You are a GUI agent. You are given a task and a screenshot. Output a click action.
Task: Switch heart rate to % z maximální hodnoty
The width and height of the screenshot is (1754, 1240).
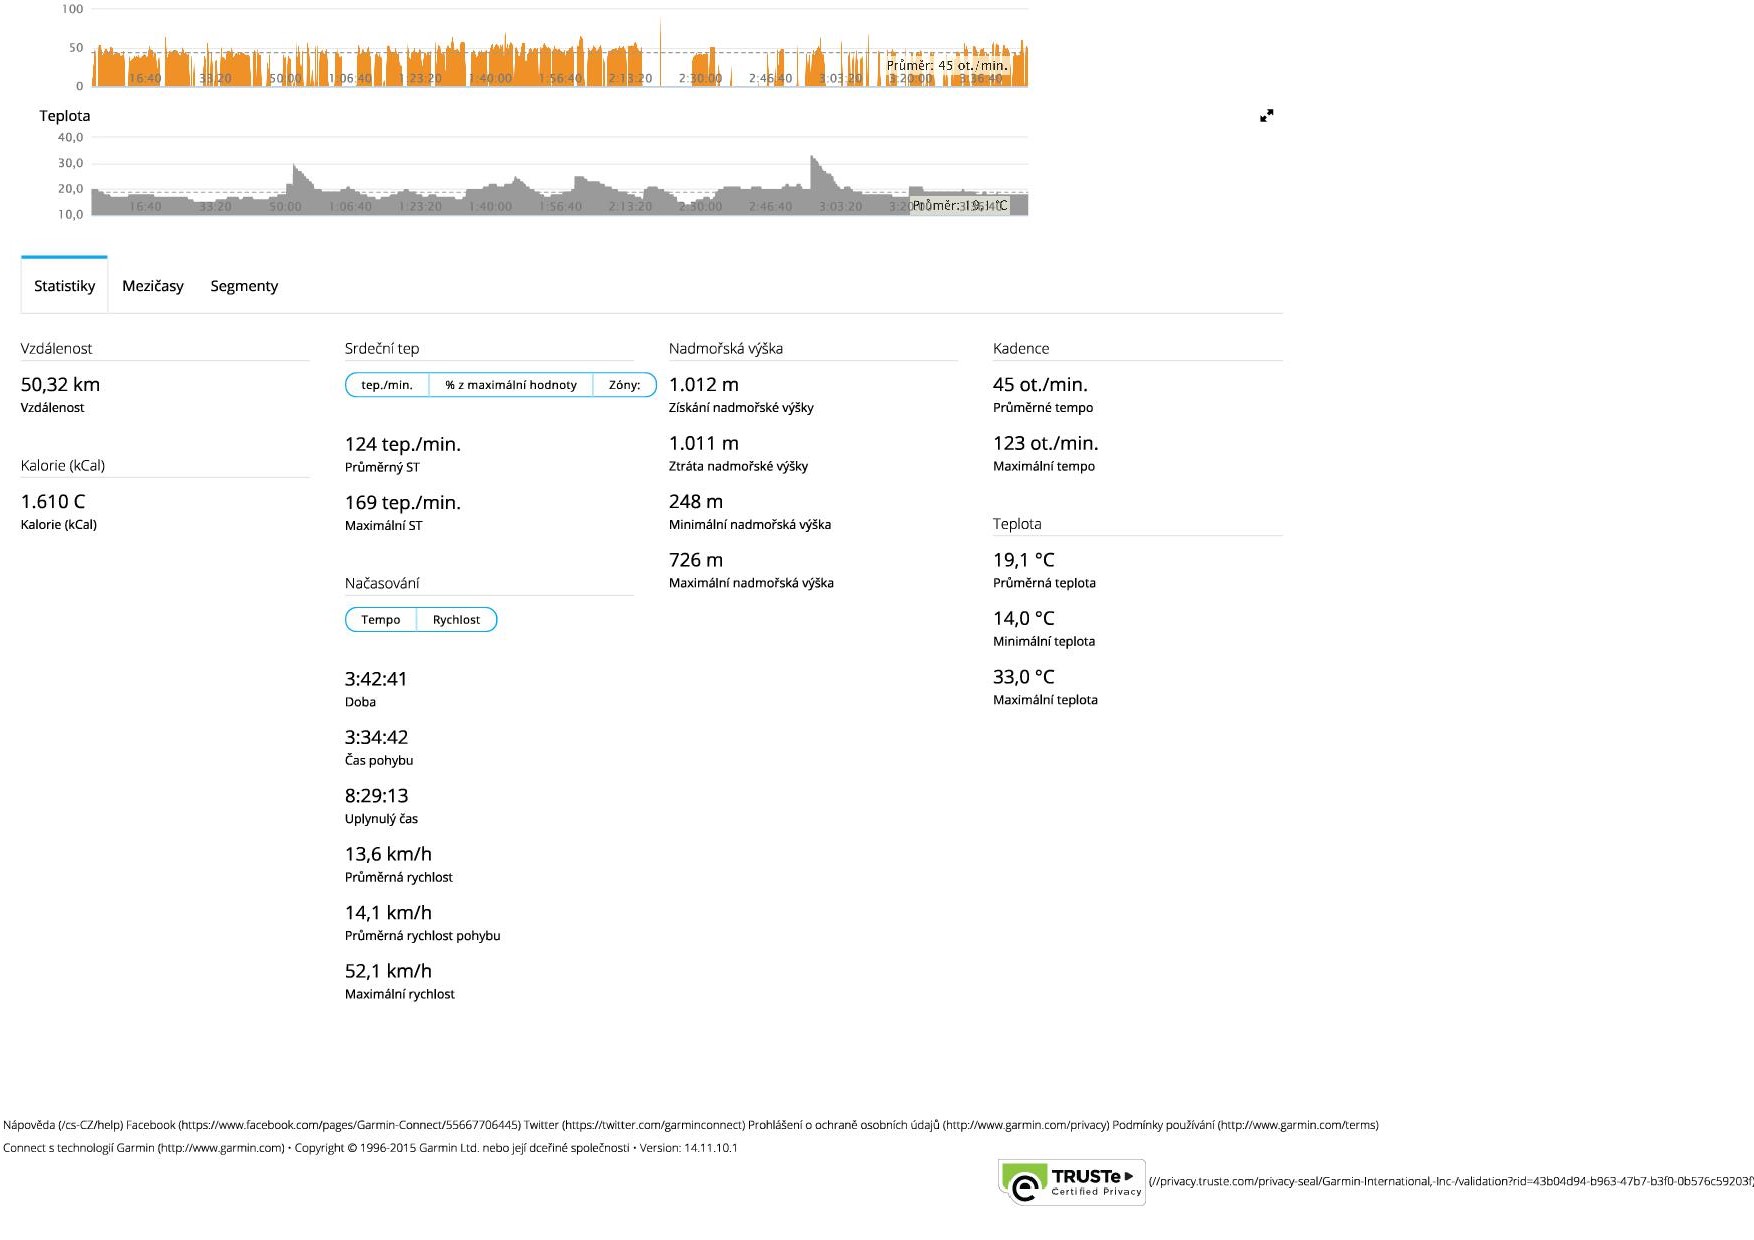click(510, 385)
